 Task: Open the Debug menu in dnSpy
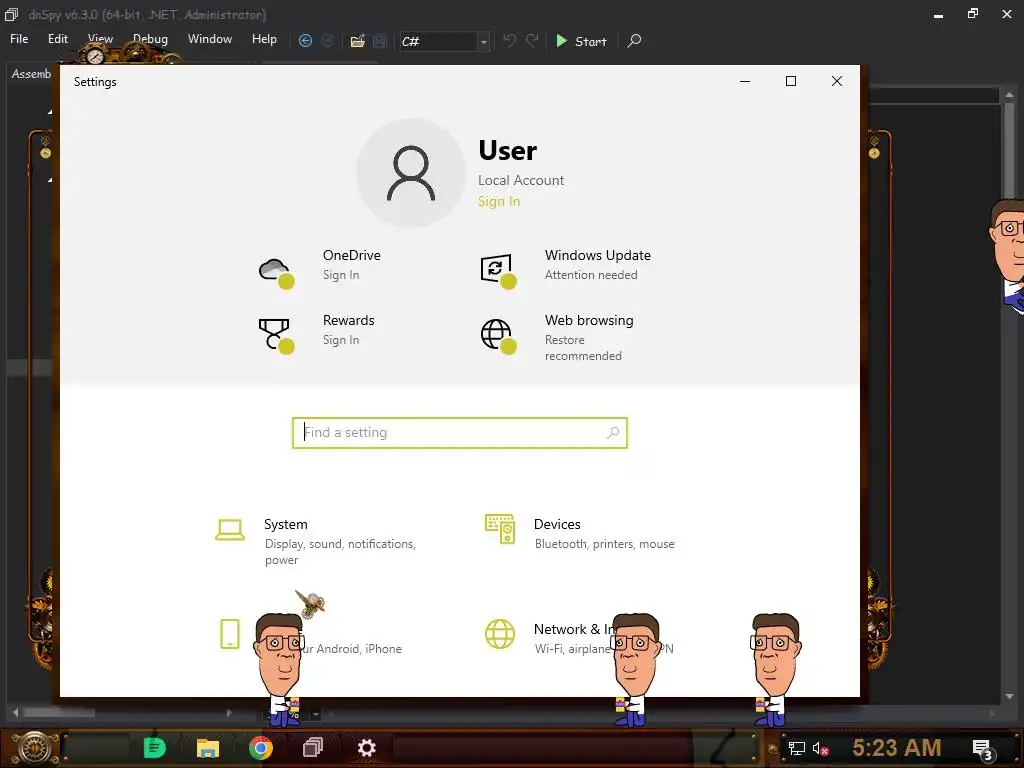150,39
